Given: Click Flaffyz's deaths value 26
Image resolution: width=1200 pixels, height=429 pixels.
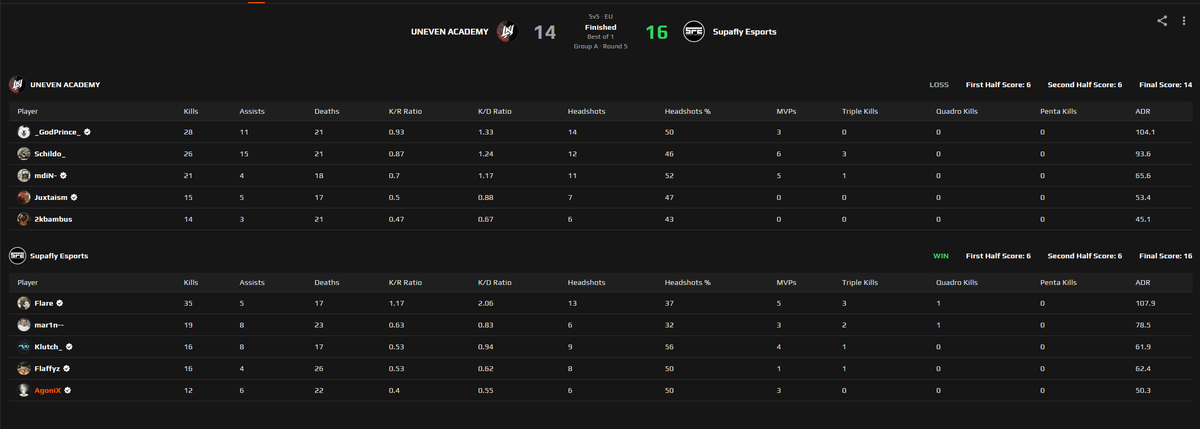Looking at the screenshot, I should click(x=318, y=369).
